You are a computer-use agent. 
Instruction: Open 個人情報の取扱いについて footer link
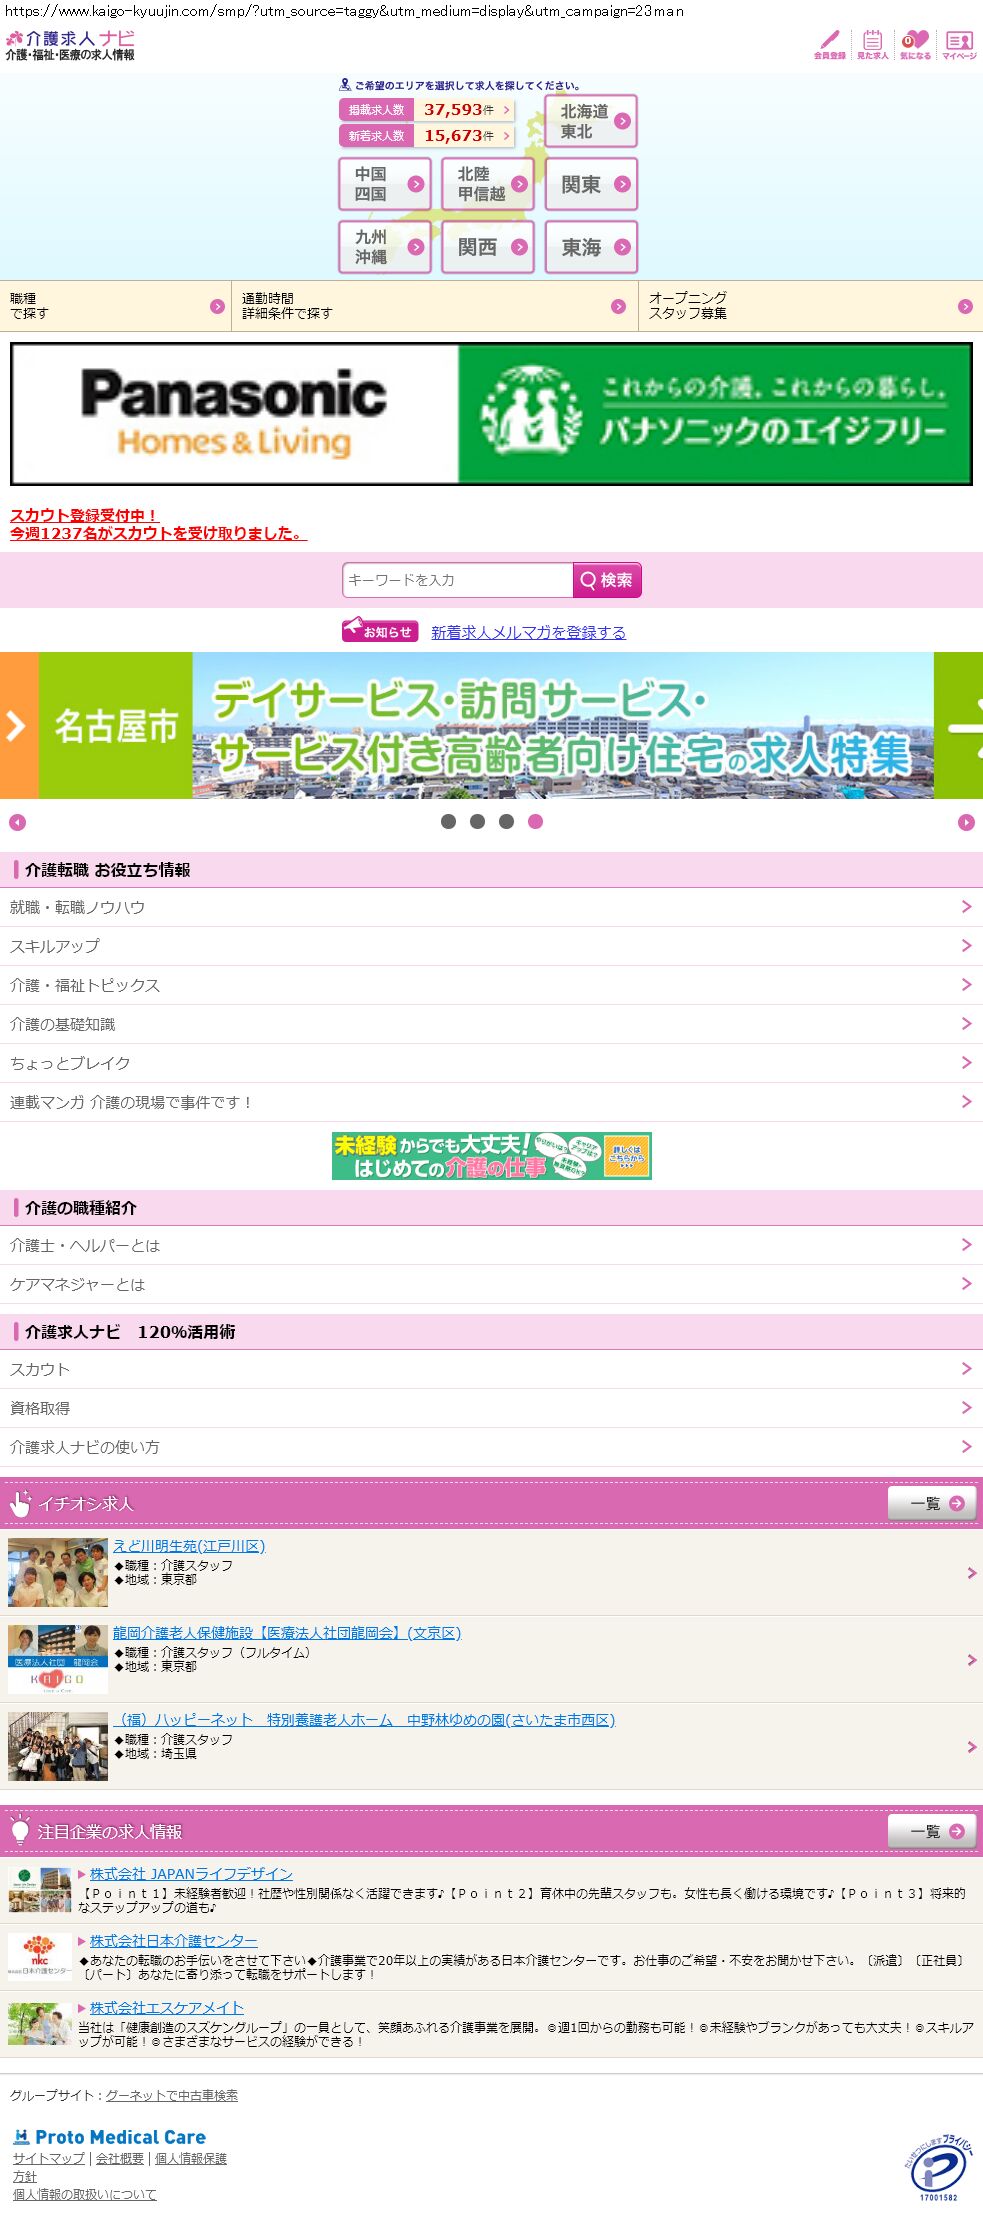[x=85, y=2195]
